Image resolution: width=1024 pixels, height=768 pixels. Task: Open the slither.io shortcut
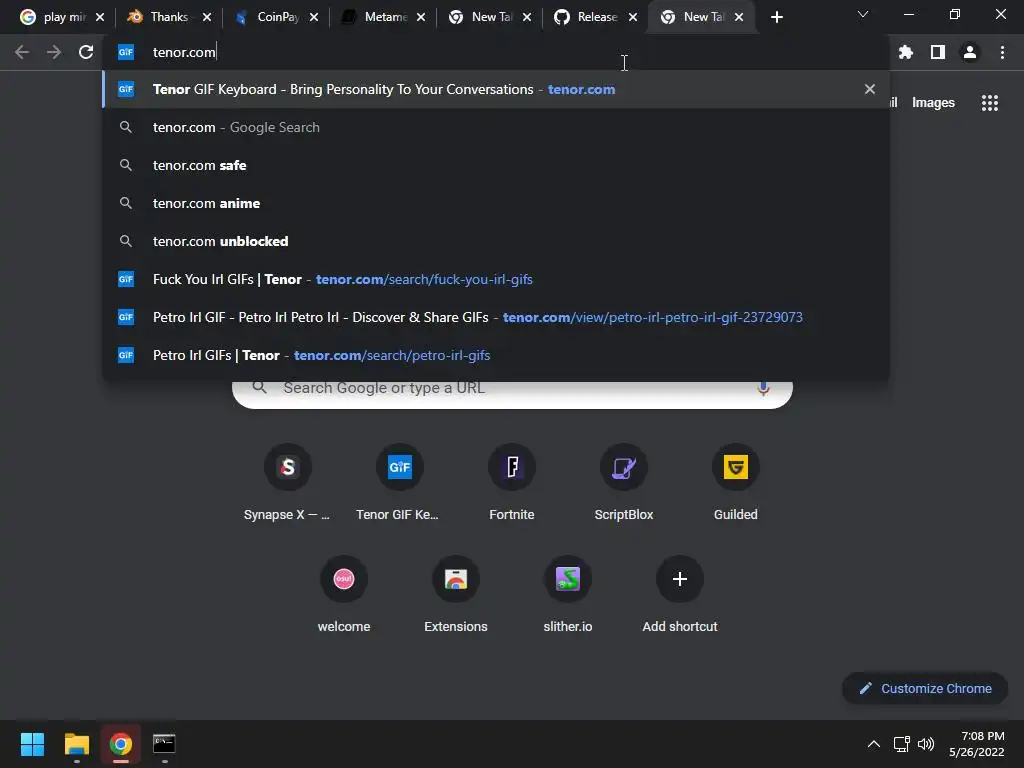coord(568,594)
